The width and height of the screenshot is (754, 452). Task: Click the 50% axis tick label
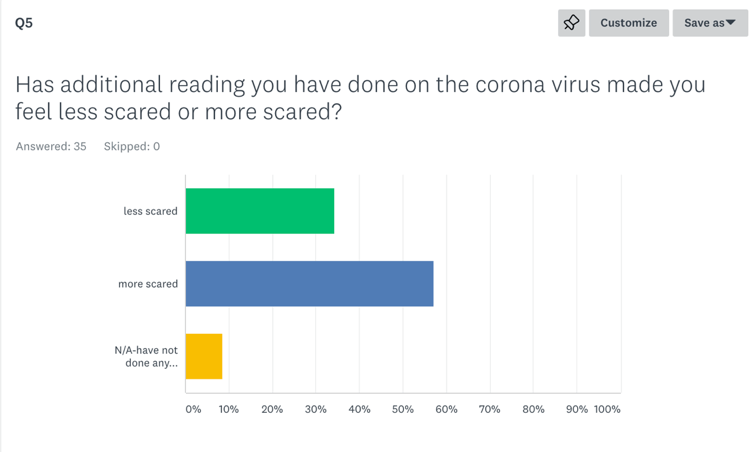click(403, 409)
